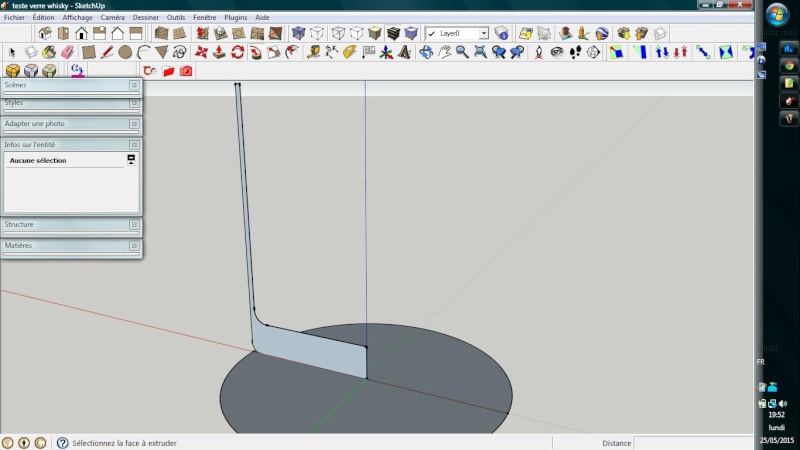Select the 3D Text tool
Screen dimensions: 800x450
[405, 52]
